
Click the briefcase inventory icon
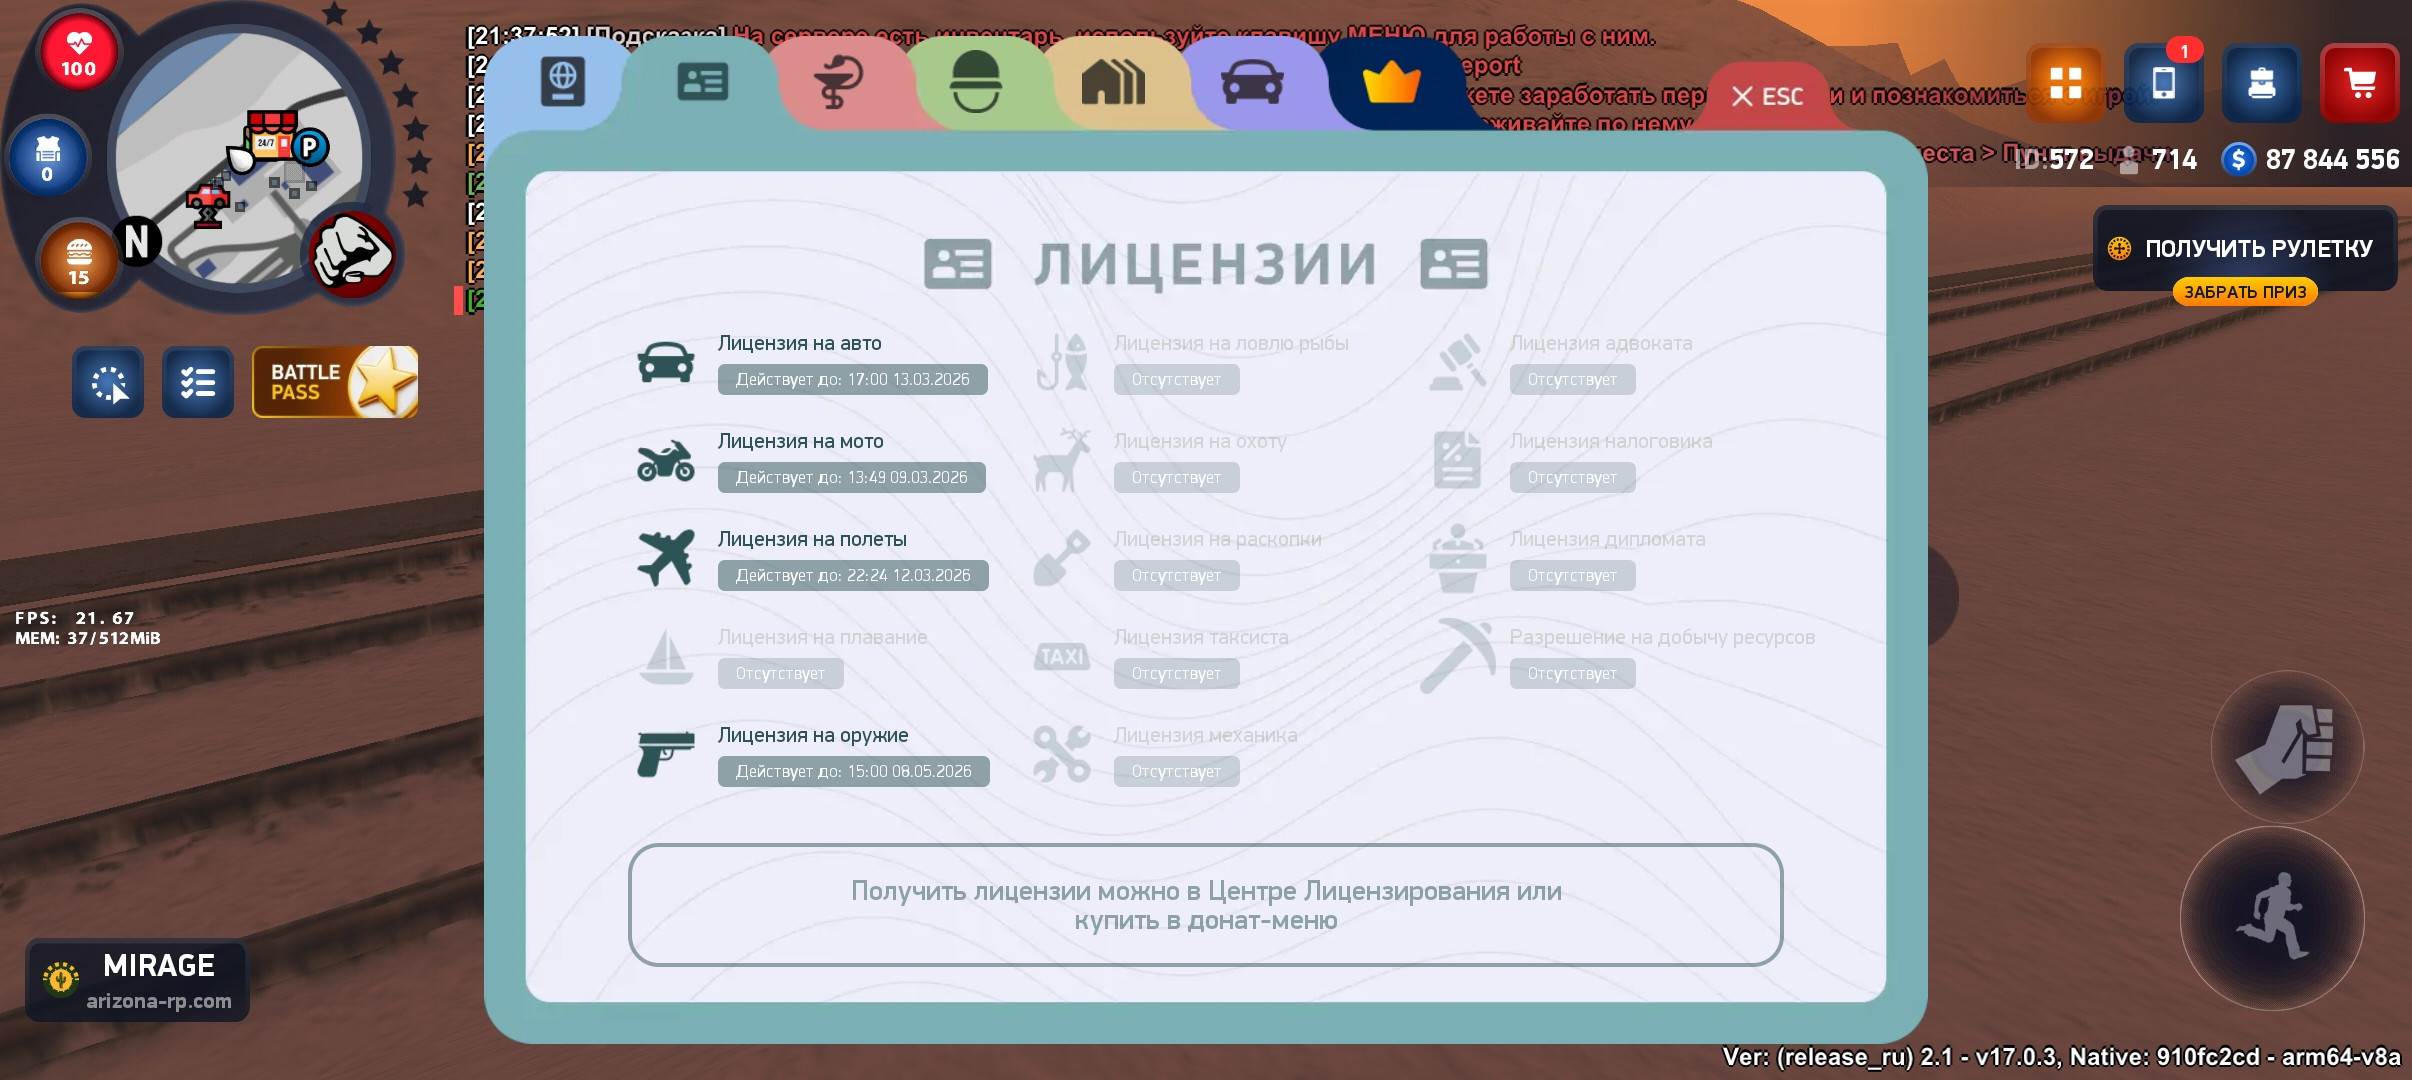2261,83
